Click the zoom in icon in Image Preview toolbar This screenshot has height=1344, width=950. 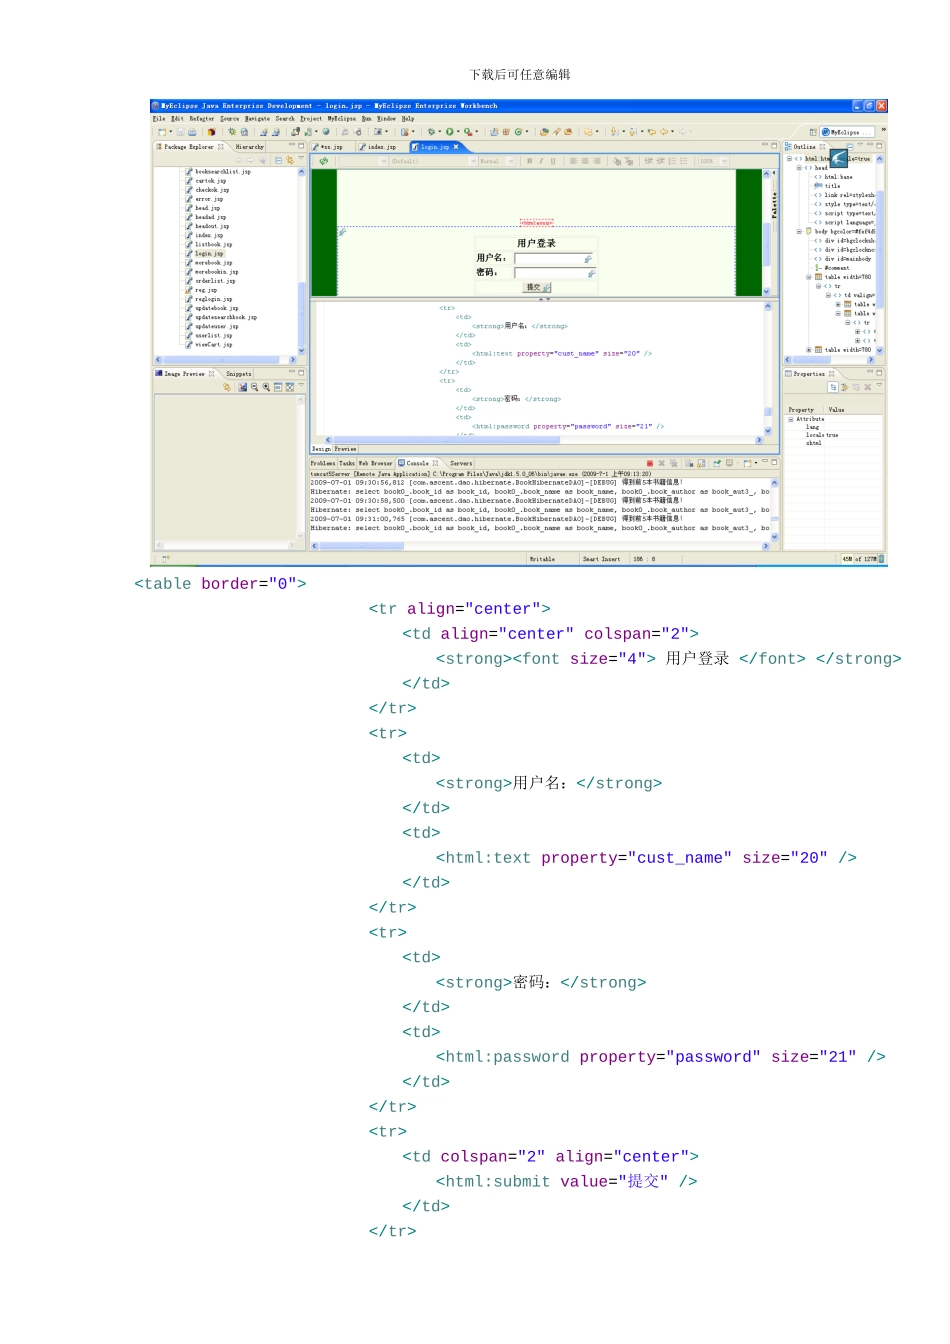[266, 387]
